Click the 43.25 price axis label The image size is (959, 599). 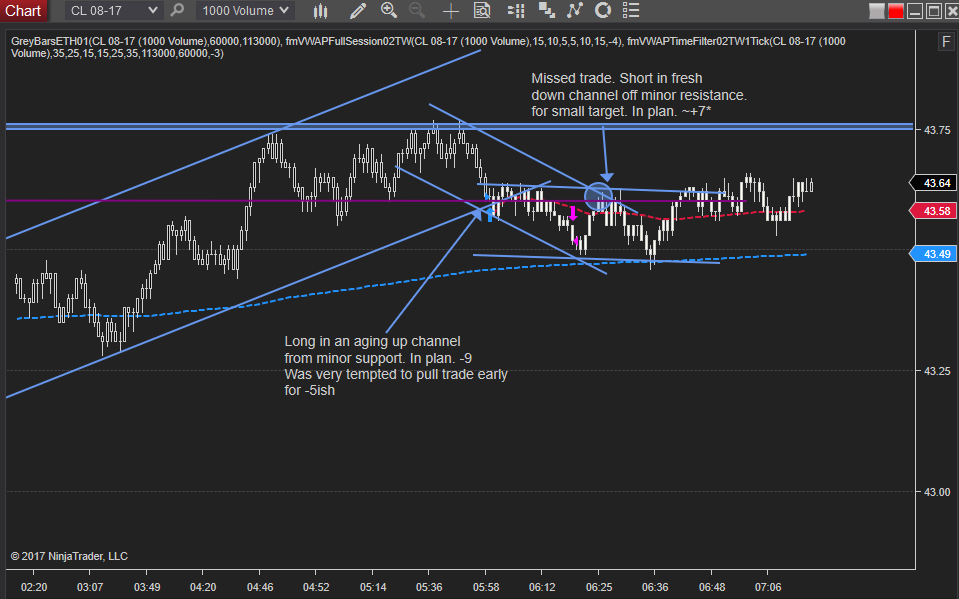click(x=937, y=371)
